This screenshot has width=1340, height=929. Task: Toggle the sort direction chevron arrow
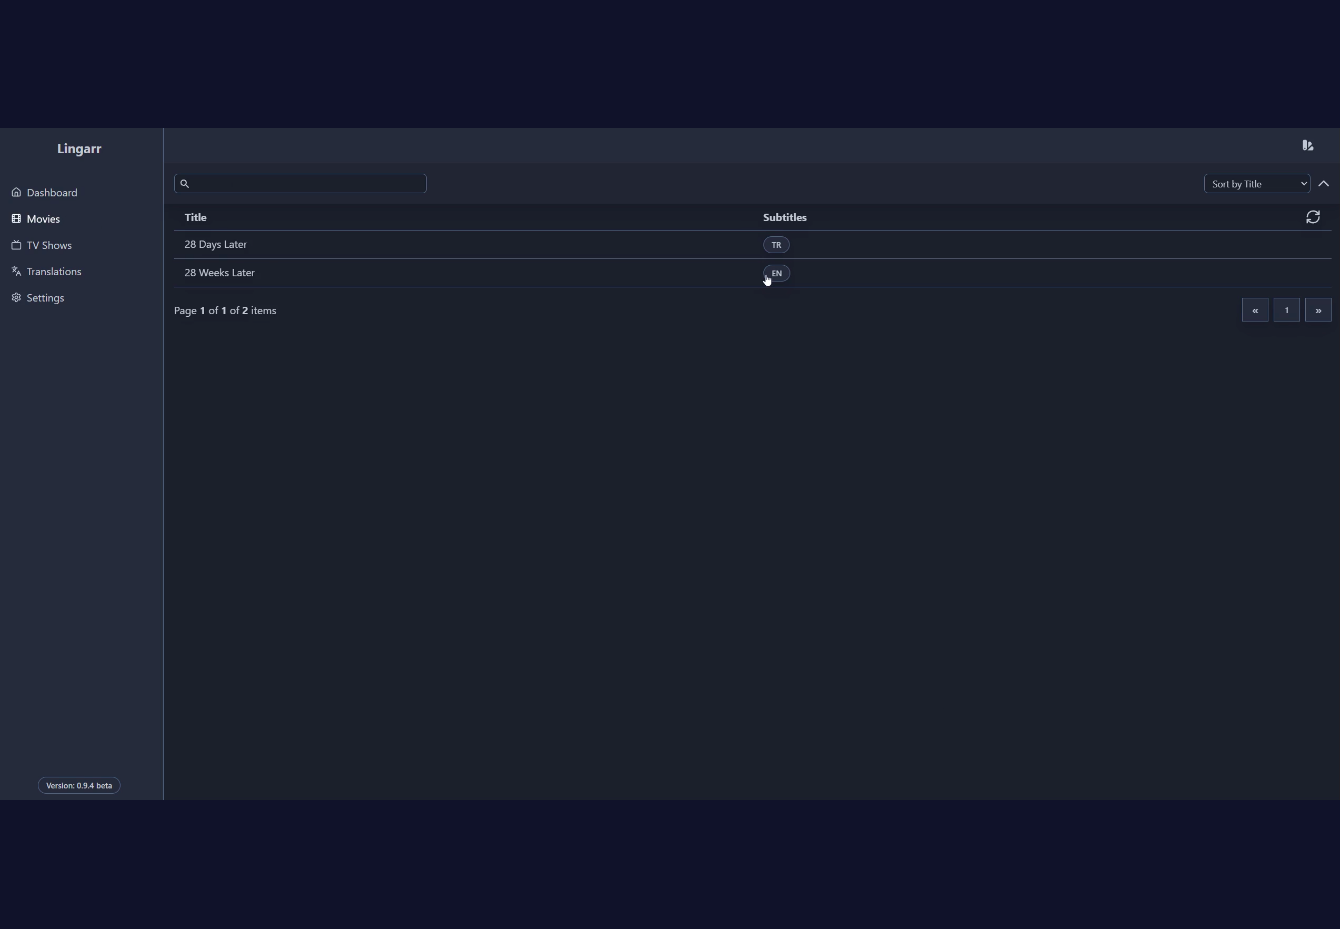pos(1324,183)
